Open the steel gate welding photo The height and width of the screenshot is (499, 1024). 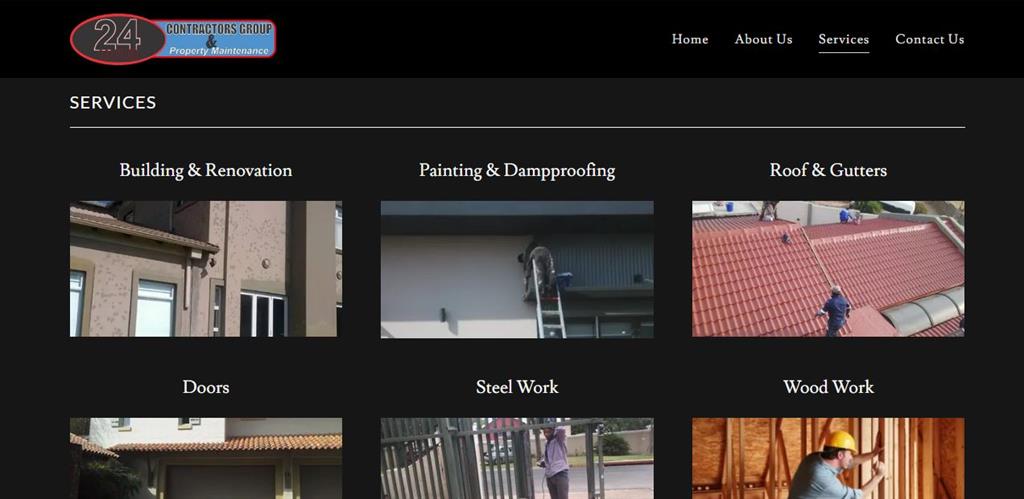[x=517, y=459]
